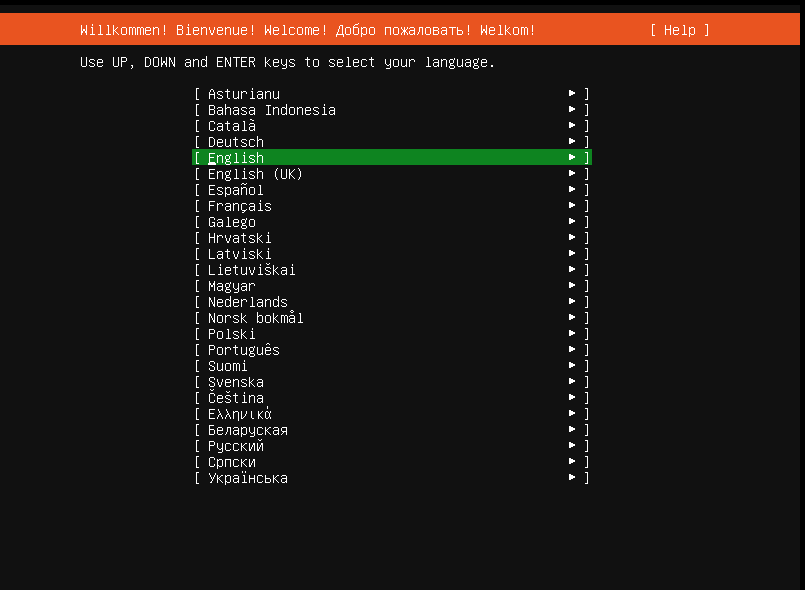Choose Deutsch as installer language
The image size is (805, 590).
coord(392,142)
